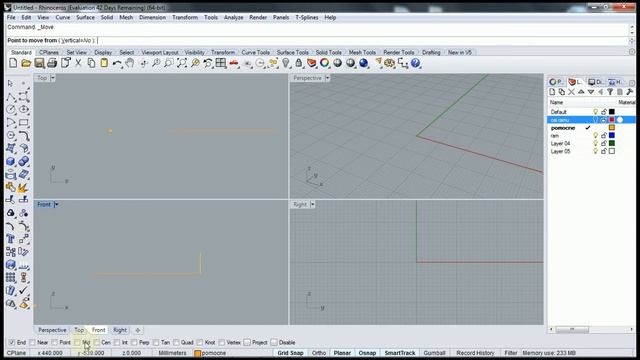This screenshot has width=640, height=360.
Task: Click the Print icon in toolbar
Action: [52, 63]
